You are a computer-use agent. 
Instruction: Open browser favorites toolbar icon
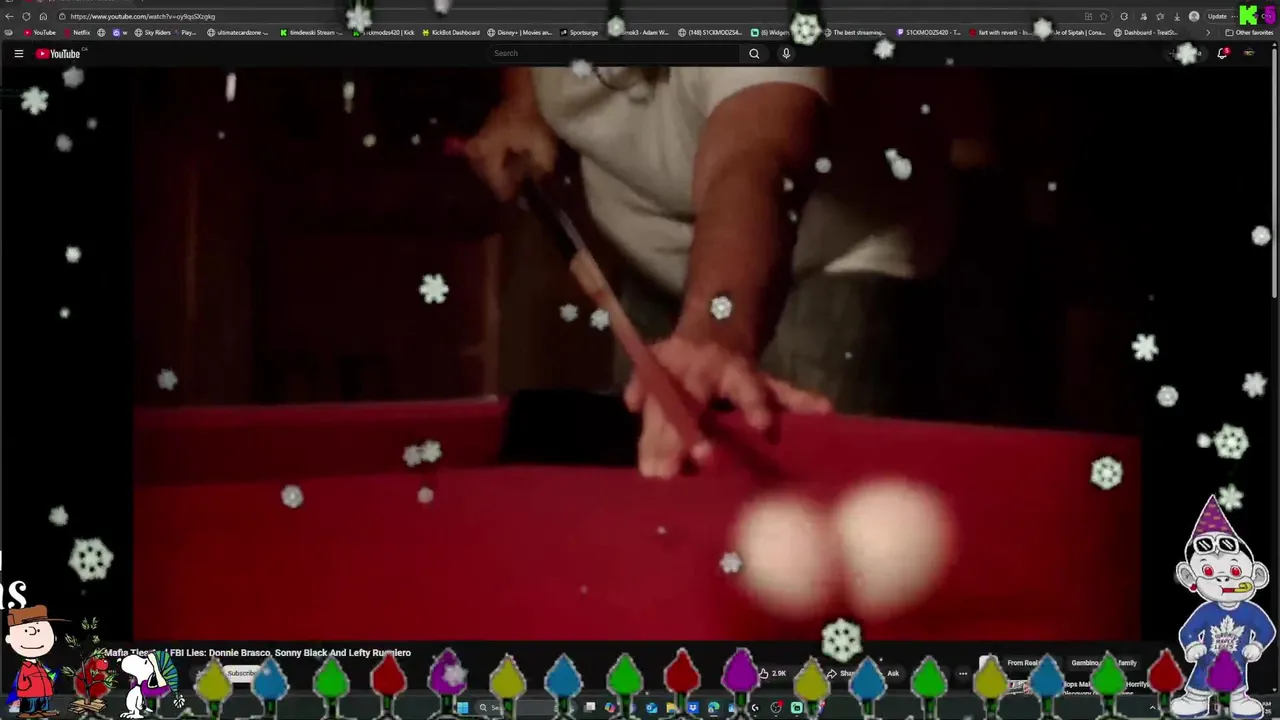pyautogui.click(x=1160, y=16)
